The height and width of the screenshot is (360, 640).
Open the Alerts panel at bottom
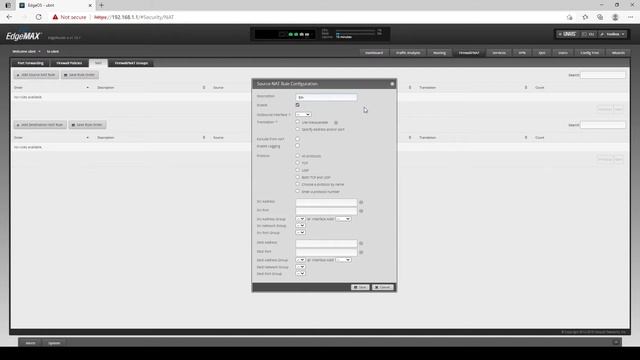click(31, 343)
